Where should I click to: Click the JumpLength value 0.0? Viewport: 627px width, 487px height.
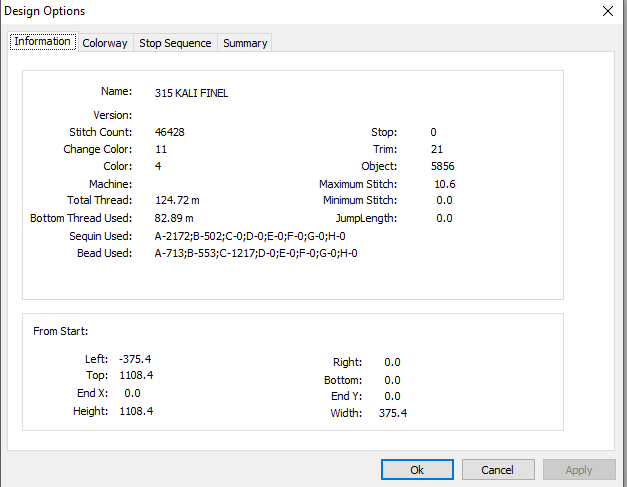(444, 218)
